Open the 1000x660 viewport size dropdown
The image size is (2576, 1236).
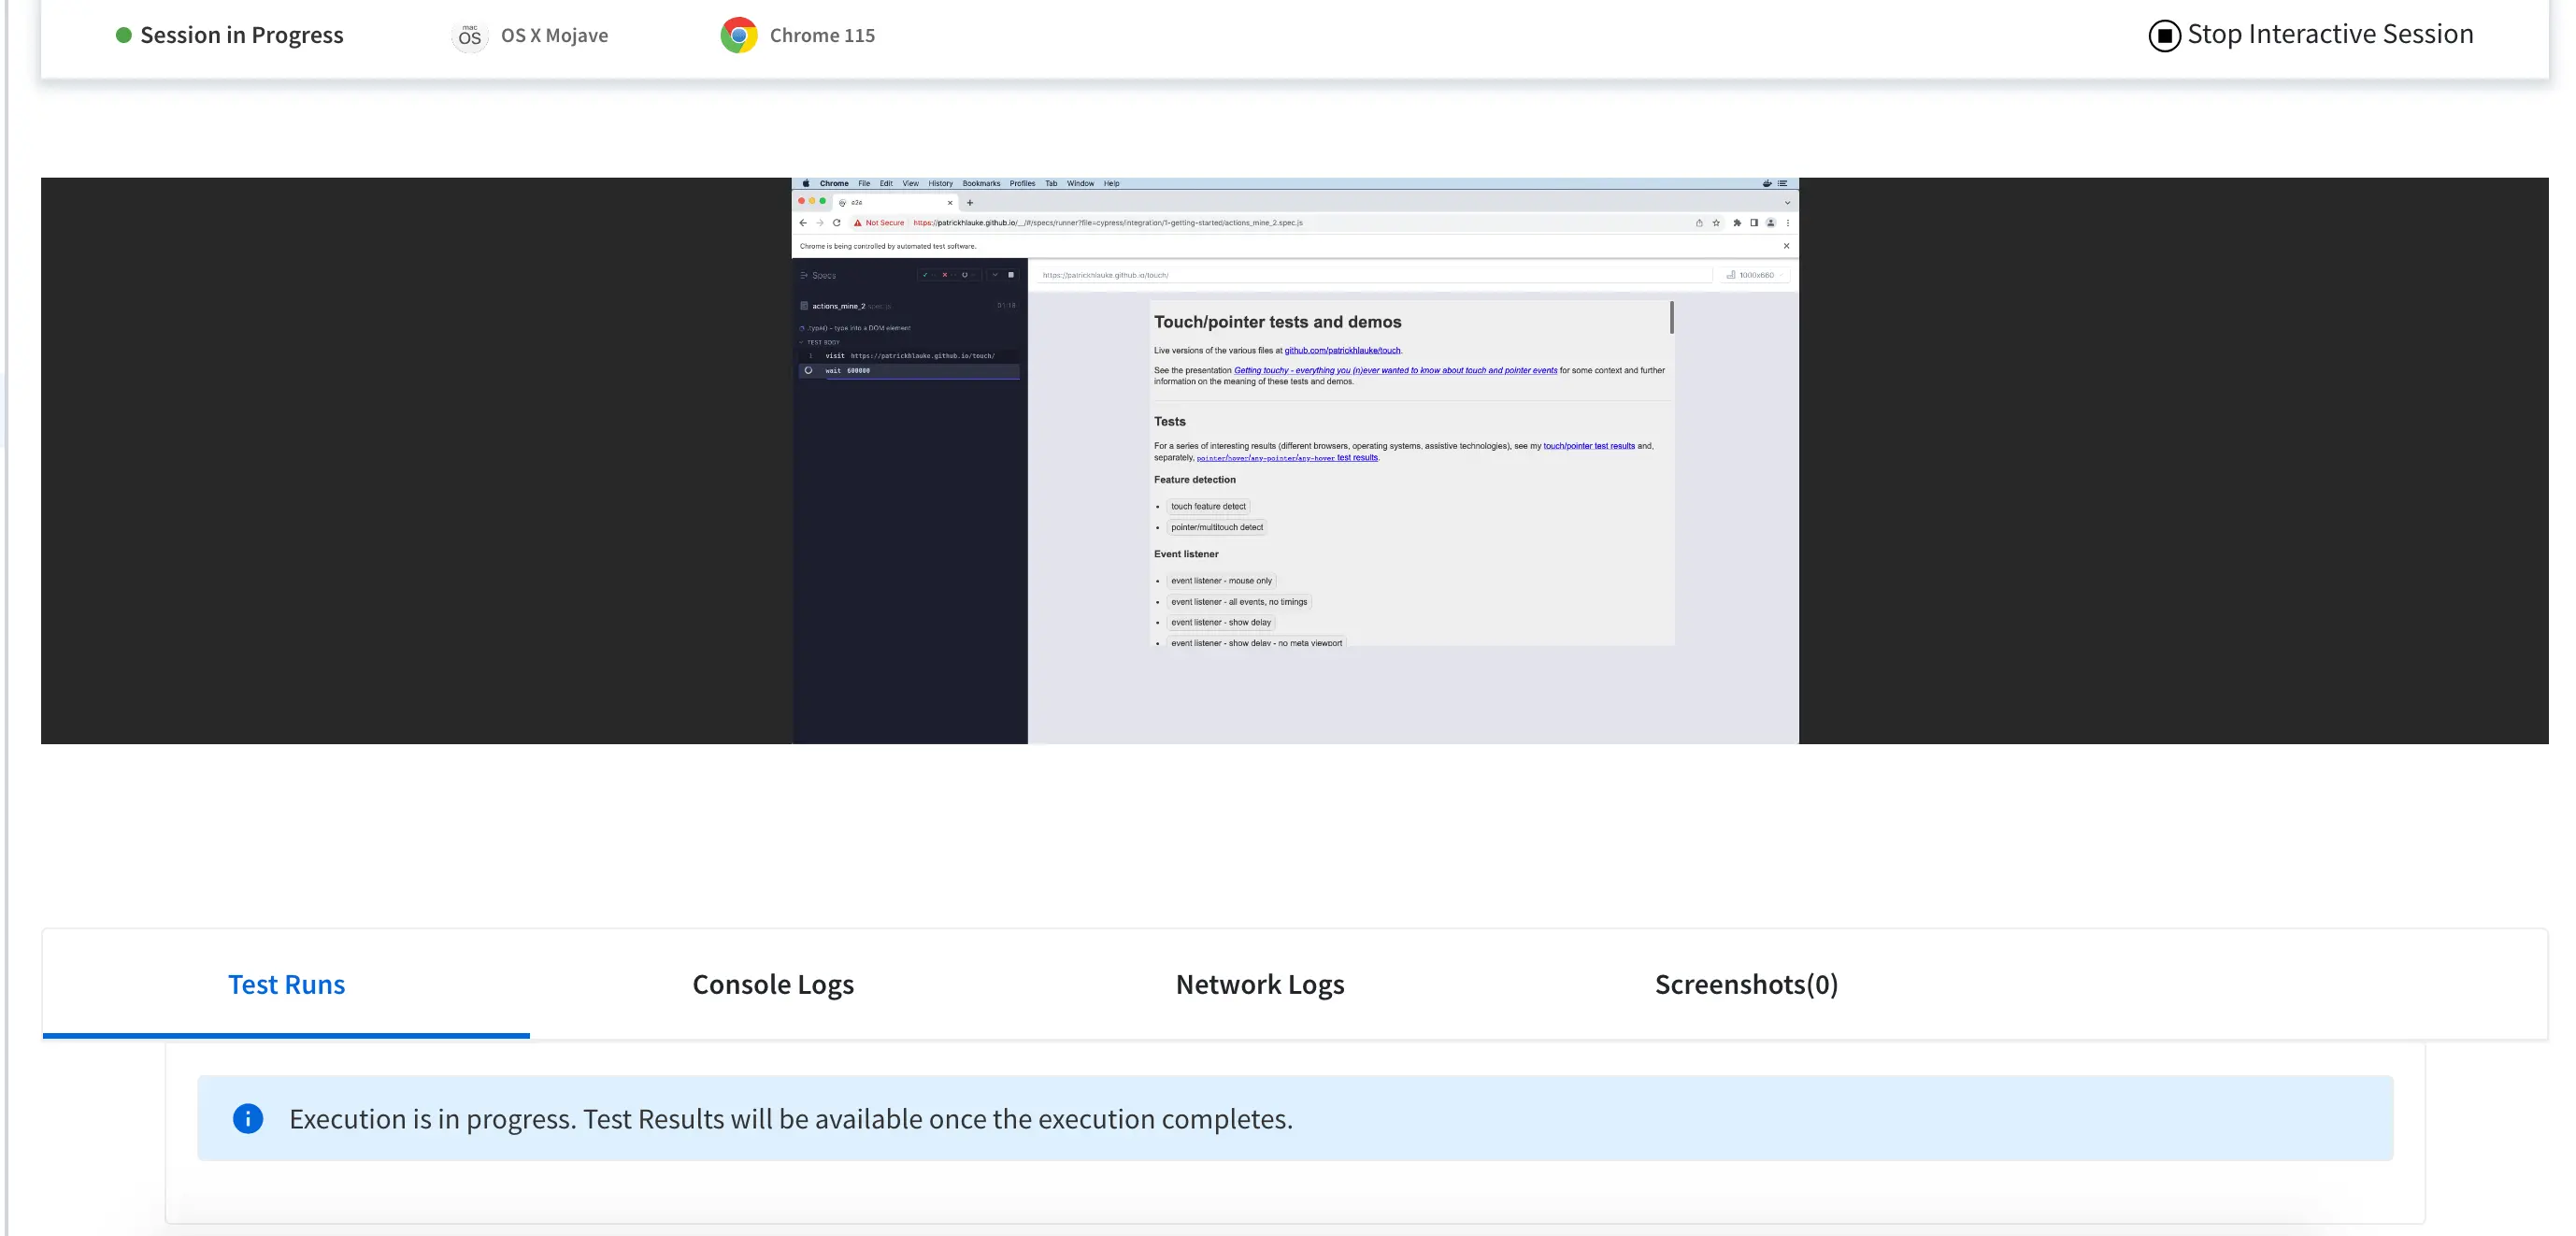pyautogui.click(x=1755, y=275)
